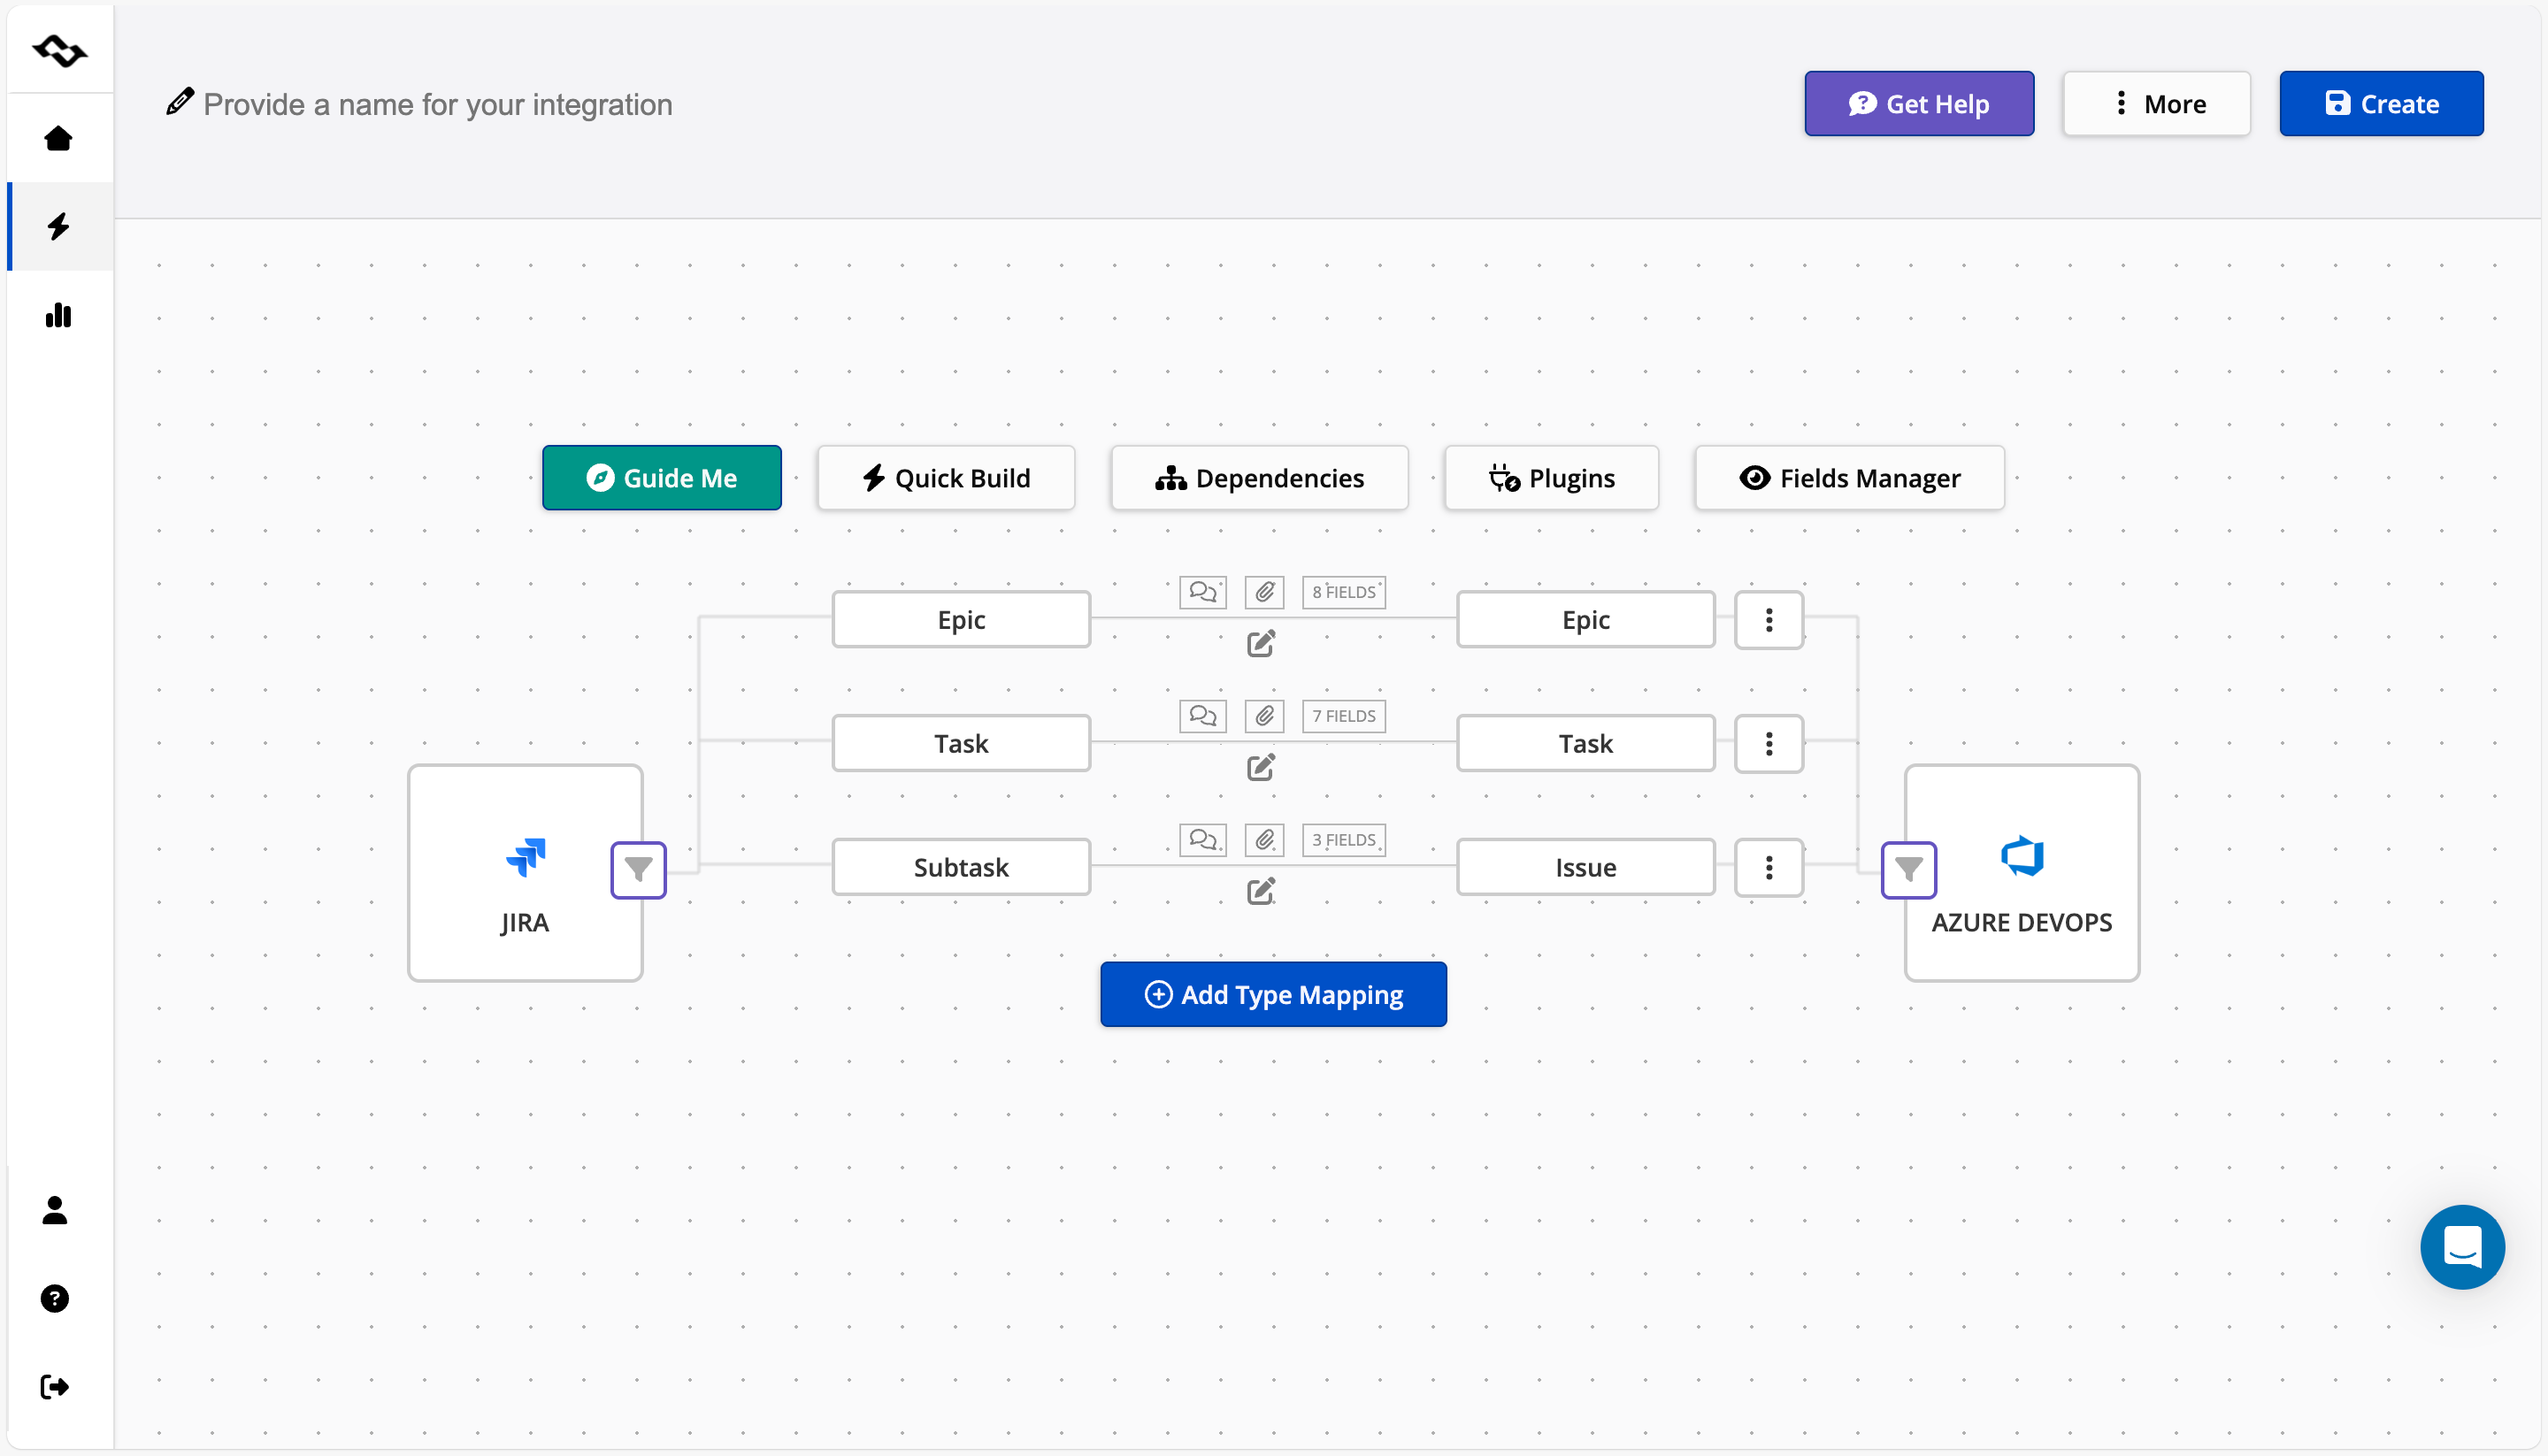Open the chat support bubble
Screen dimensions: 2548x1456
point(2462,1247)
